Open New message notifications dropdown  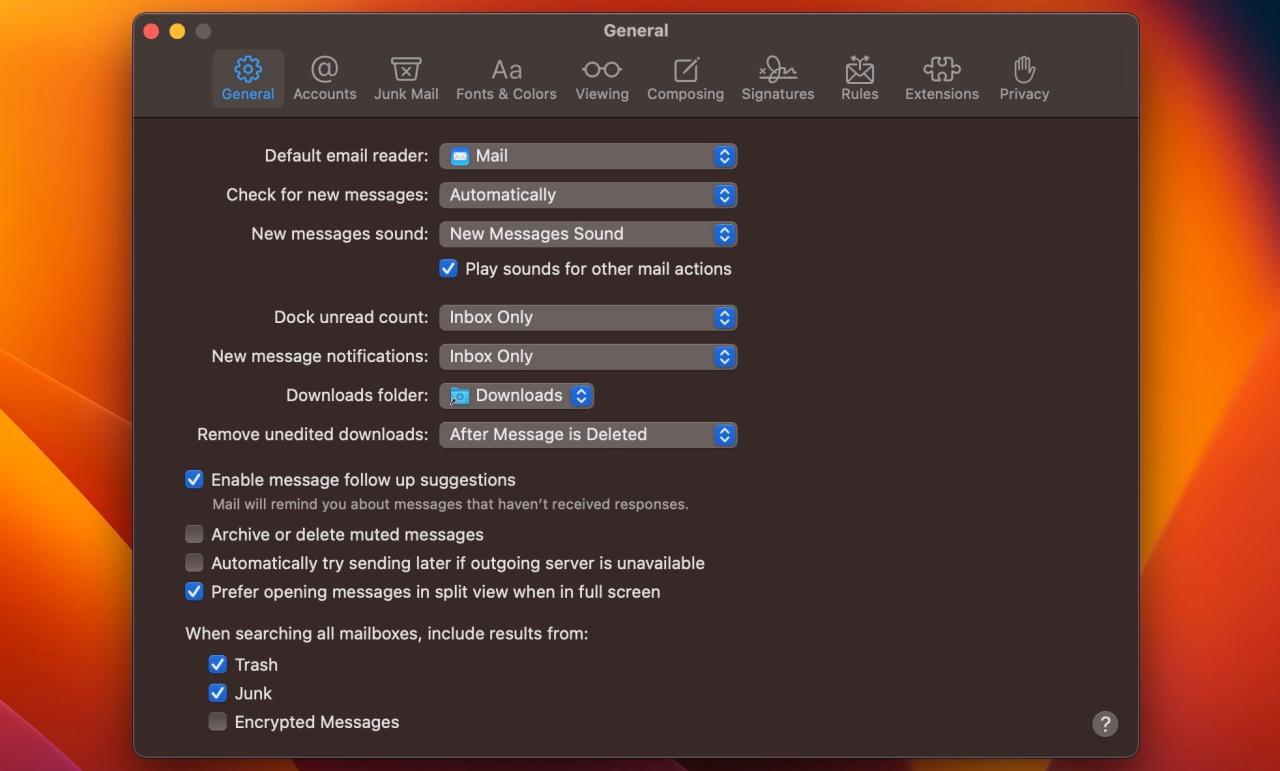click(588, 356)
